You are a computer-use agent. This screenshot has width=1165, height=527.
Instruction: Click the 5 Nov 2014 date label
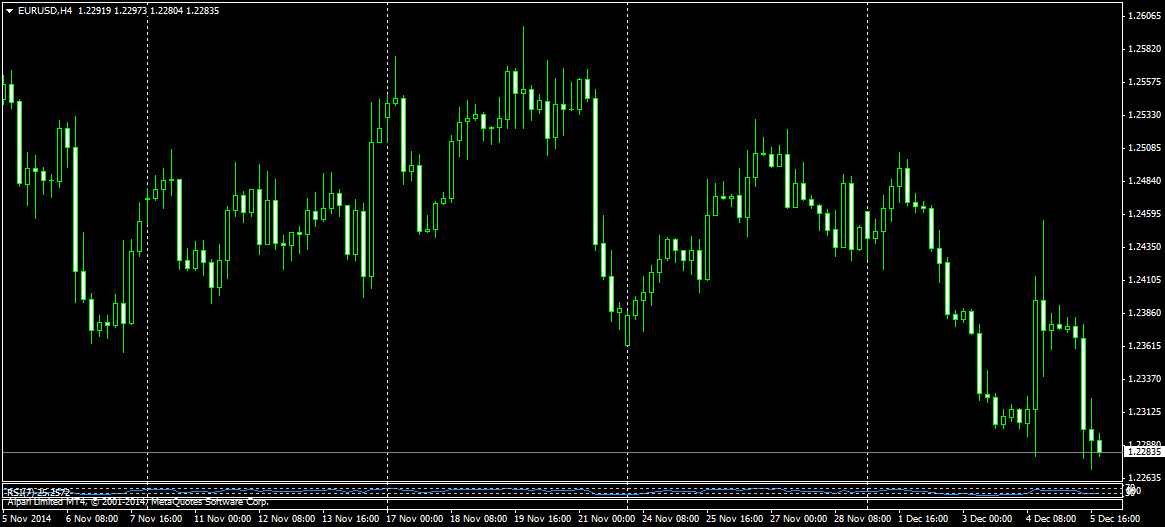pyautogui.click(x=25, y=518)
